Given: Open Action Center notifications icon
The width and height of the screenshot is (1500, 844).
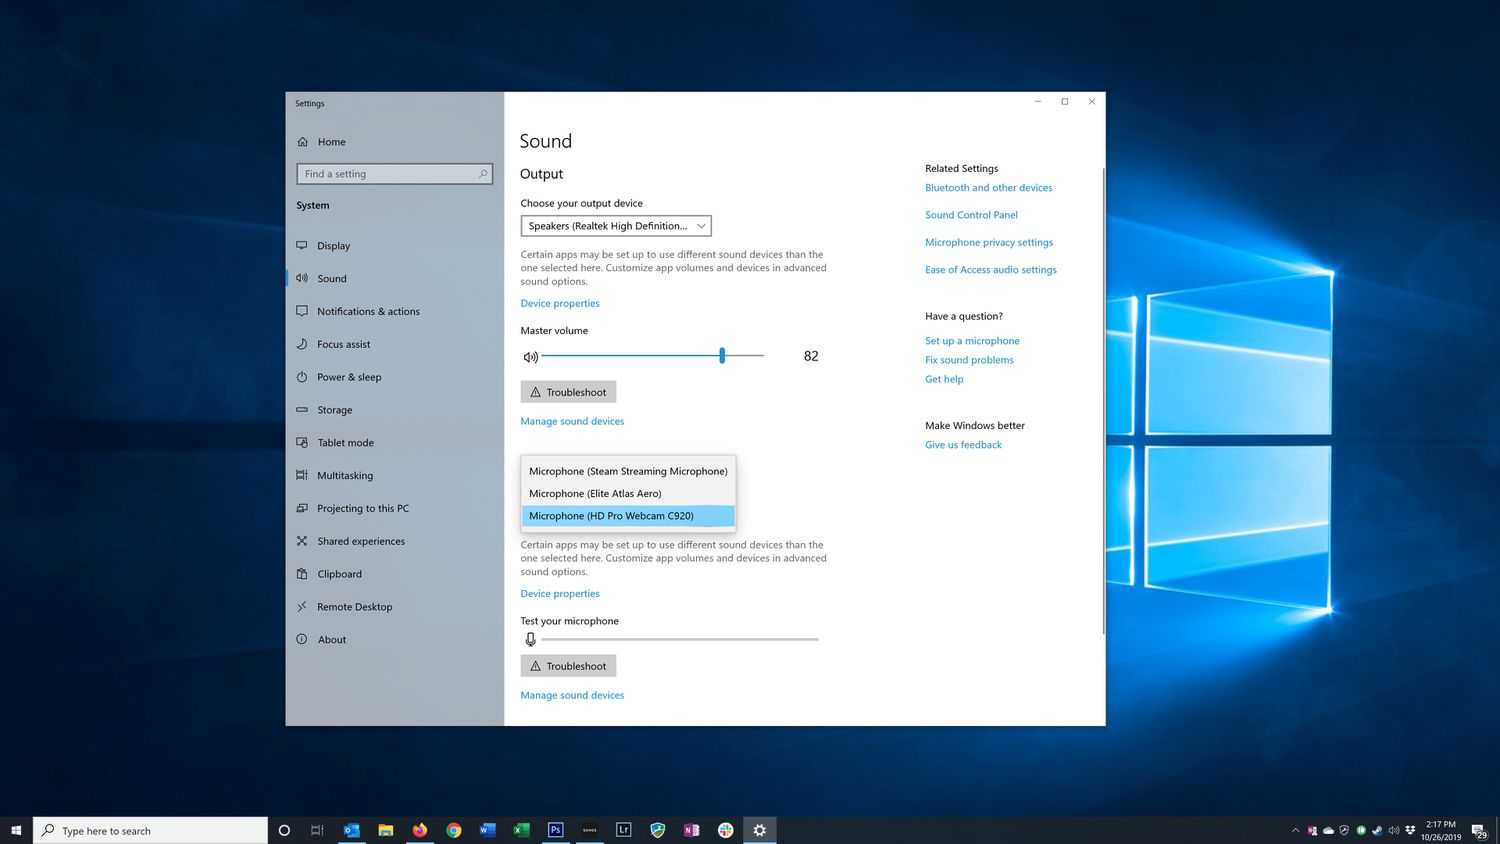Looking at the screenshot, I should click(x=1479, y=831).
